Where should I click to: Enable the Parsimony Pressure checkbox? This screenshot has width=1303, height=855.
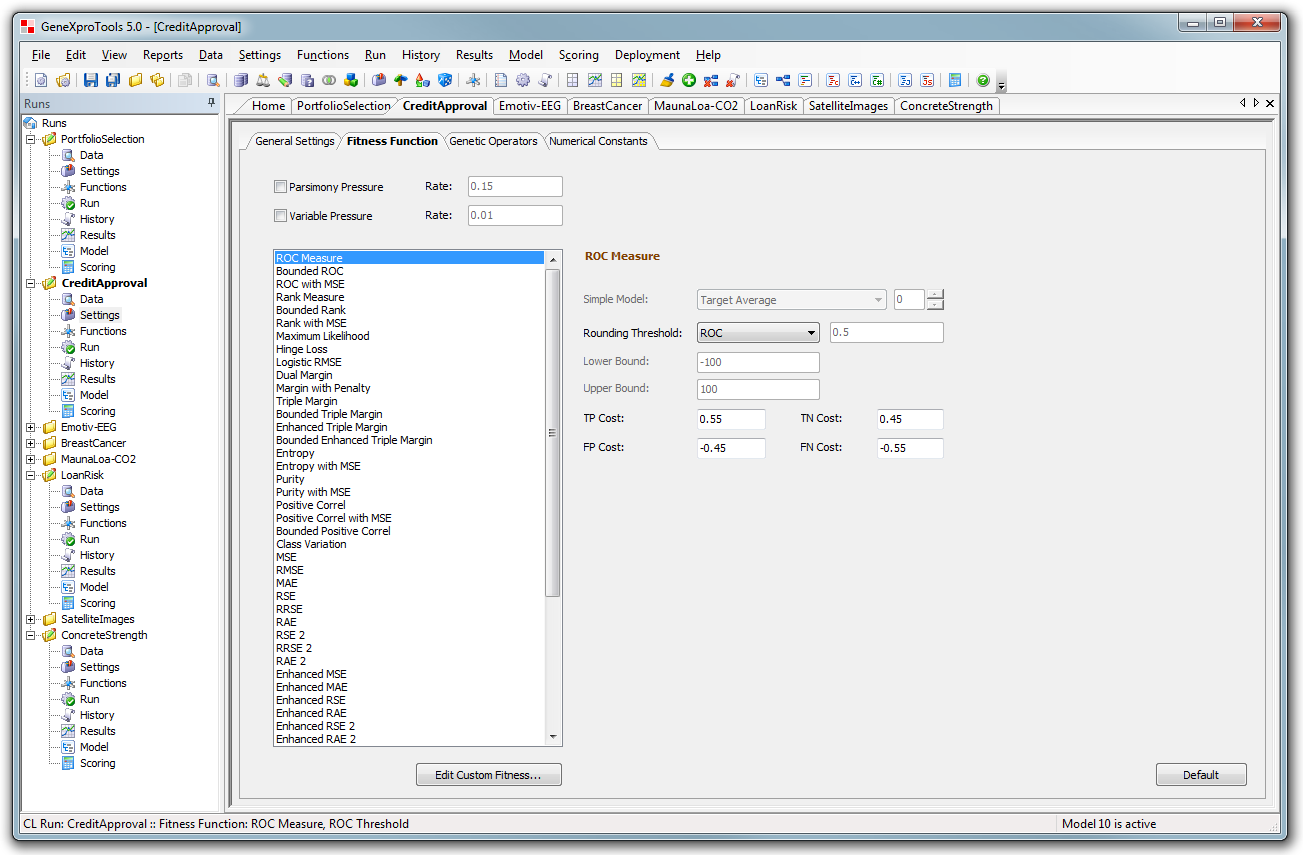click(280, 187)
